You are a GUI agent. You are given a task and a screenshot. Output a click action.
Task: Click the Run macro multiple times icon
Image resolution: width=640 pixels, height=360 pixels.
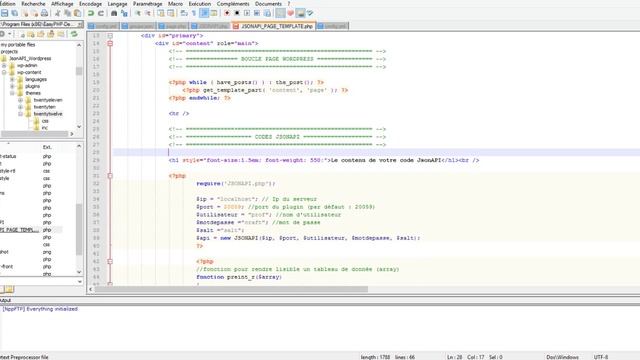point(257,13)
